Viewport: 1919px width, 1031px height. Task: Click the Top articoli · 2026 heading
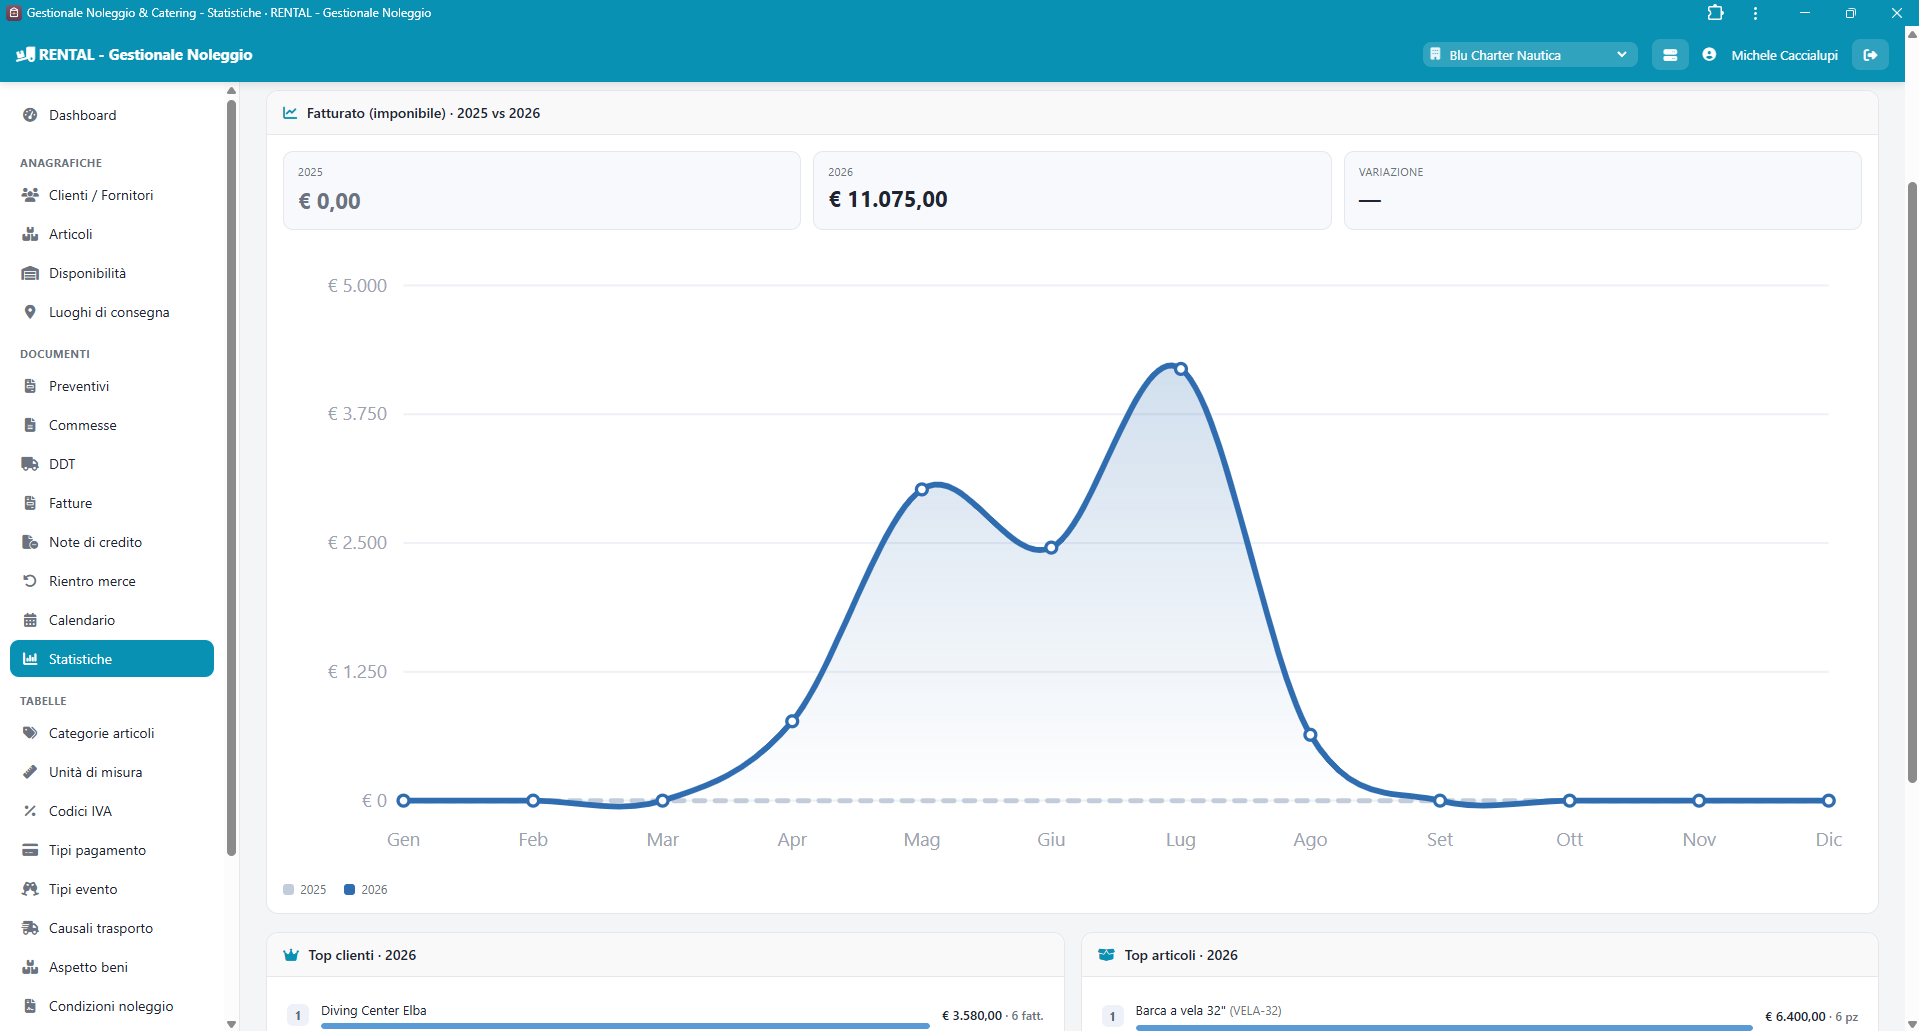coord(1181,955)
